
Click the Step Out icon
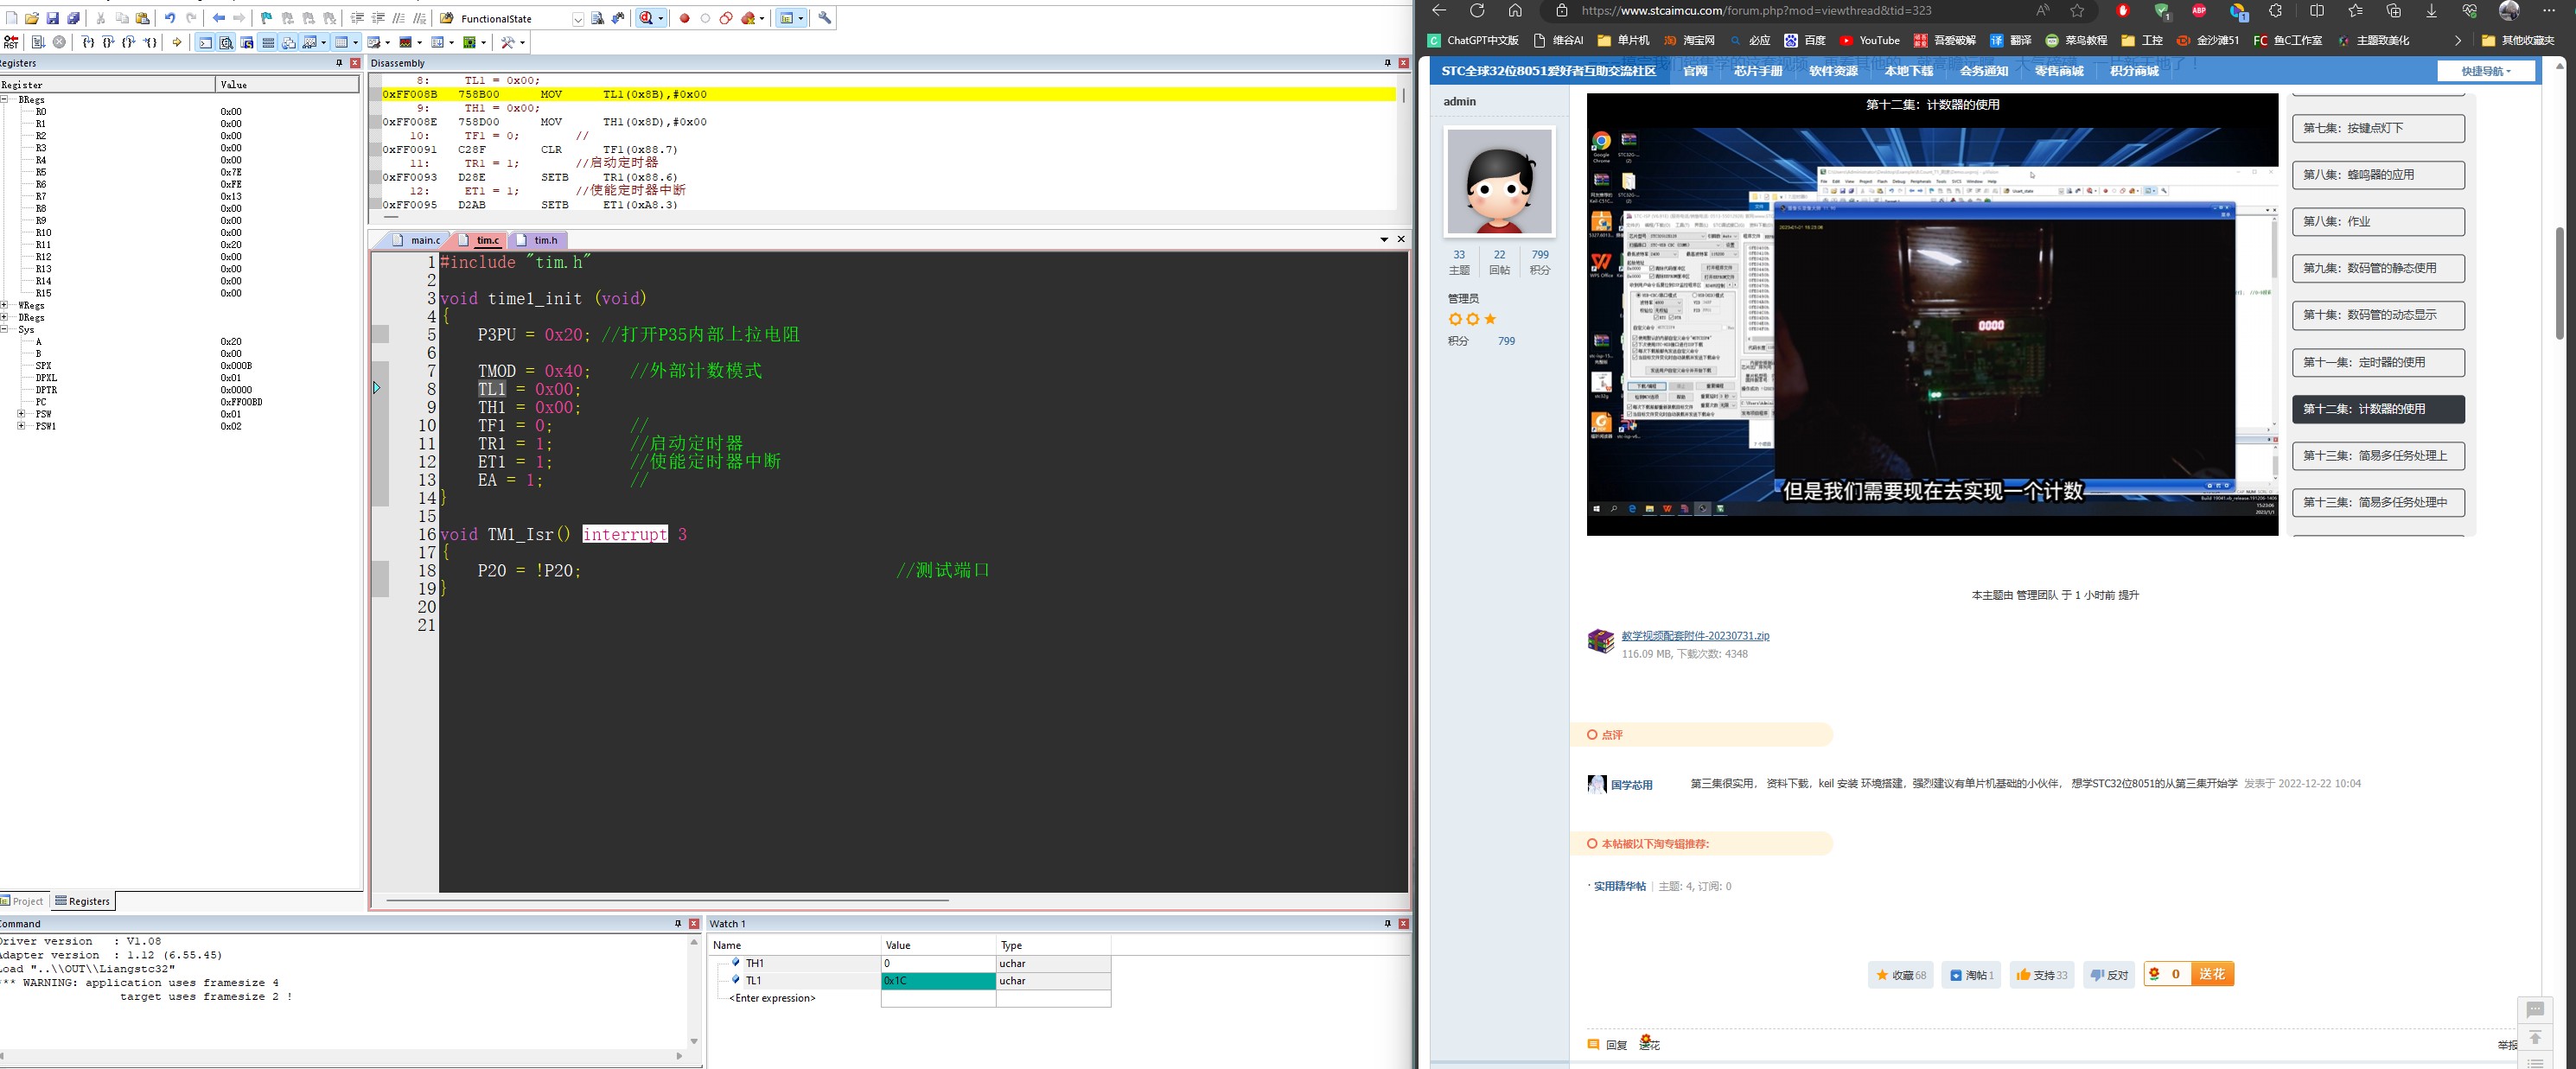point(128,42)
